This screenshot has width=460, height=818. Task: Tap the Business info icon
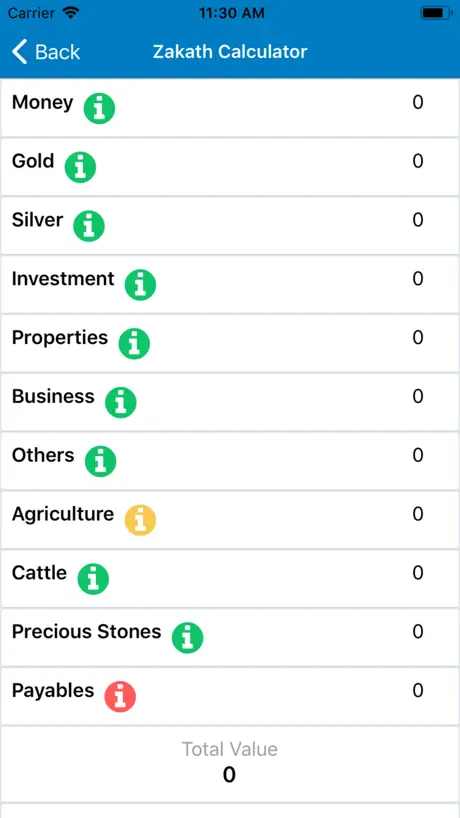pos(120,403)
